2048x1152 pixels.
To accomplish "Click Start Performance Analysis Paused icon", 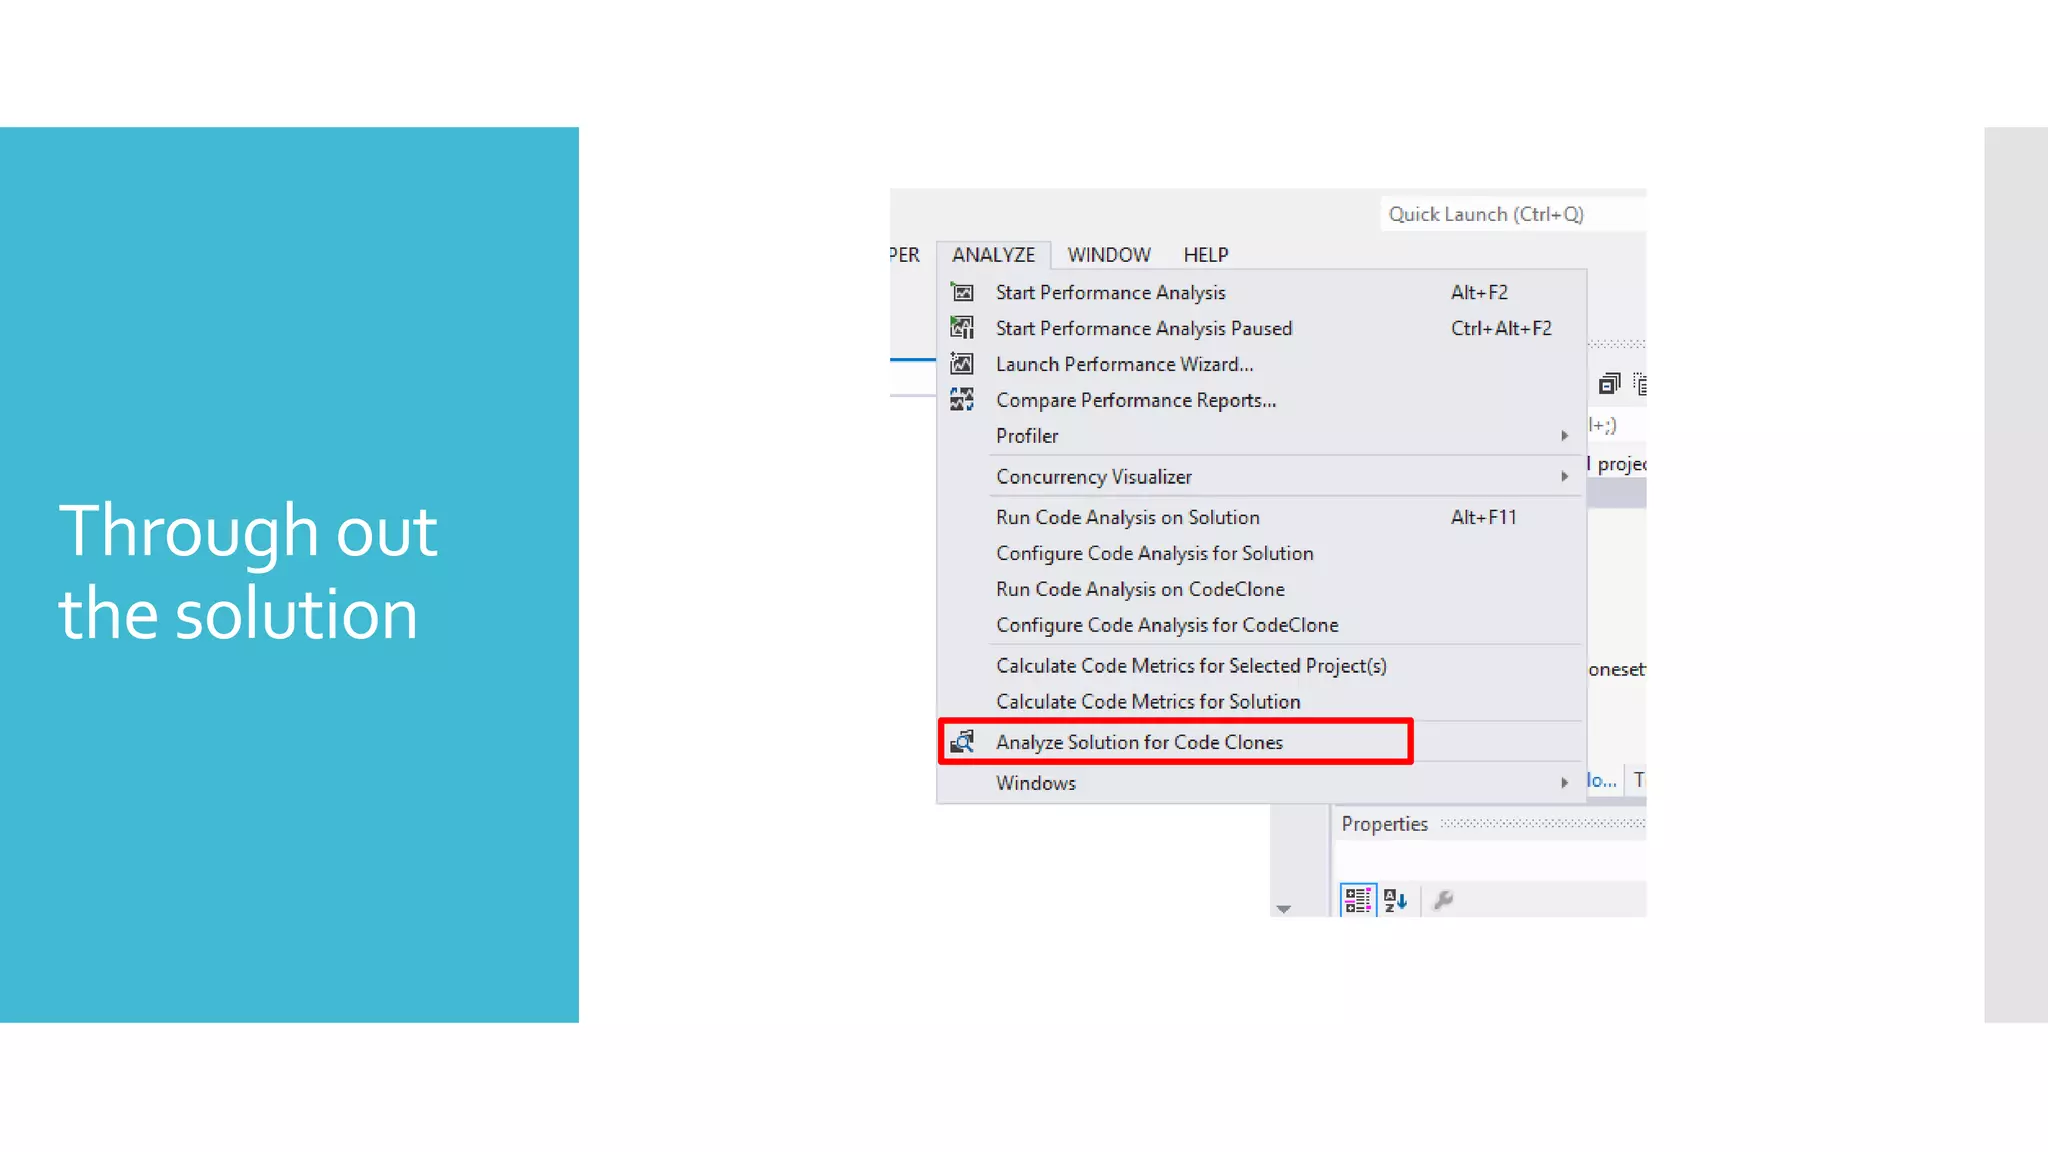I will (962, 328).
